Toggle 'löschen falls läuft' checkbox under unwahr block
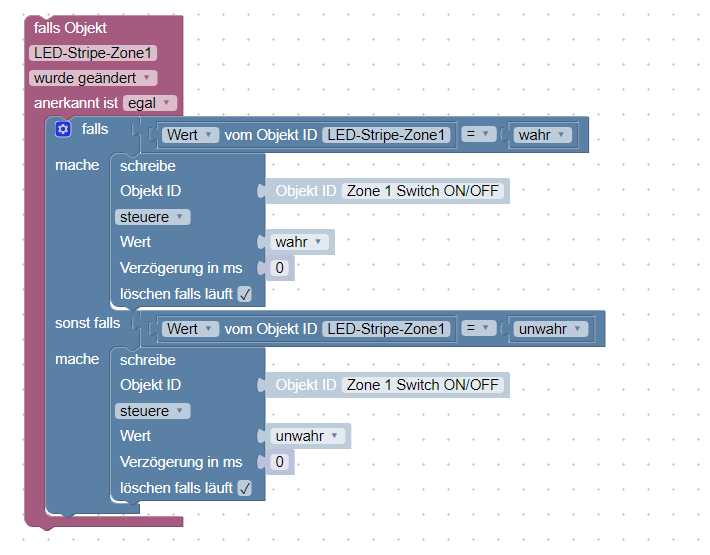The height and width of the screenshot is (555, 710). [x=245, y=488]
